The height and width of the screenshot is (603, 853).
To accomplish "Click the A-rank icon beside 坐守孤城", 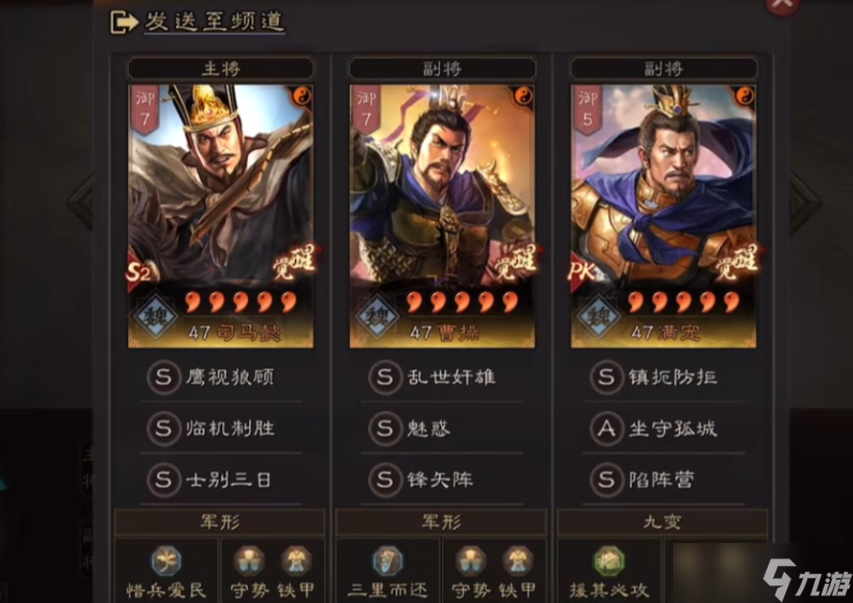I will point(606,428).
